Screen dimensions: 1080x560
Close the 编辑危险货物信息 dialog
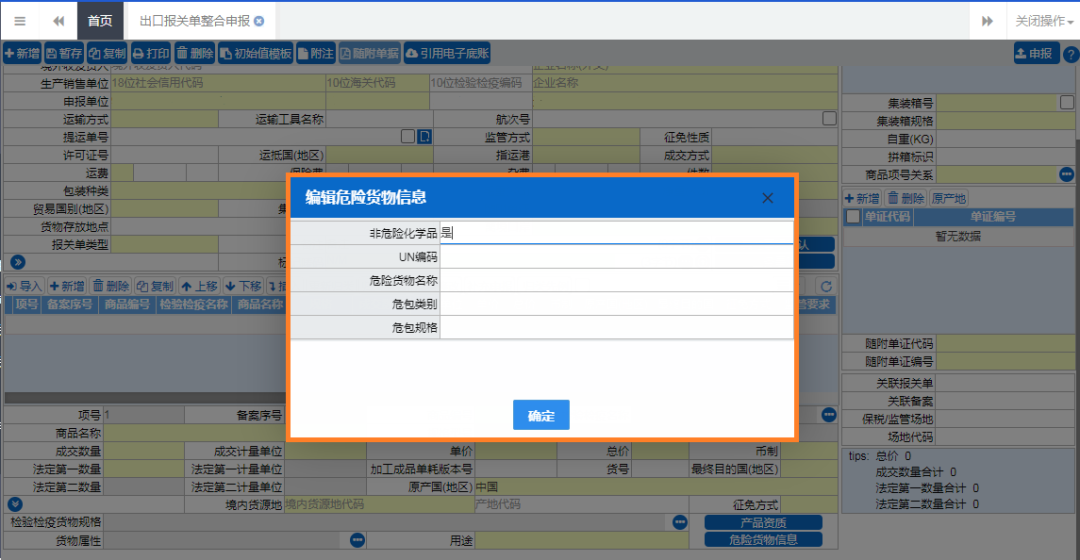pos(767,198)
